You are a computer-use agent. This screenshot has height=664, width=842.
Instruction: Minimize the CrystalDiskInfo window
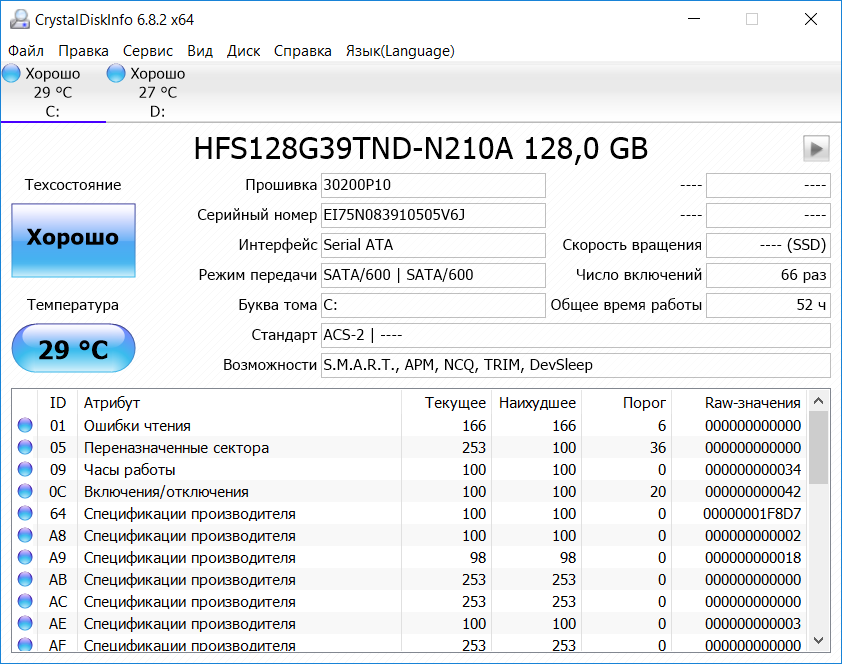click(x=694, y=19)
